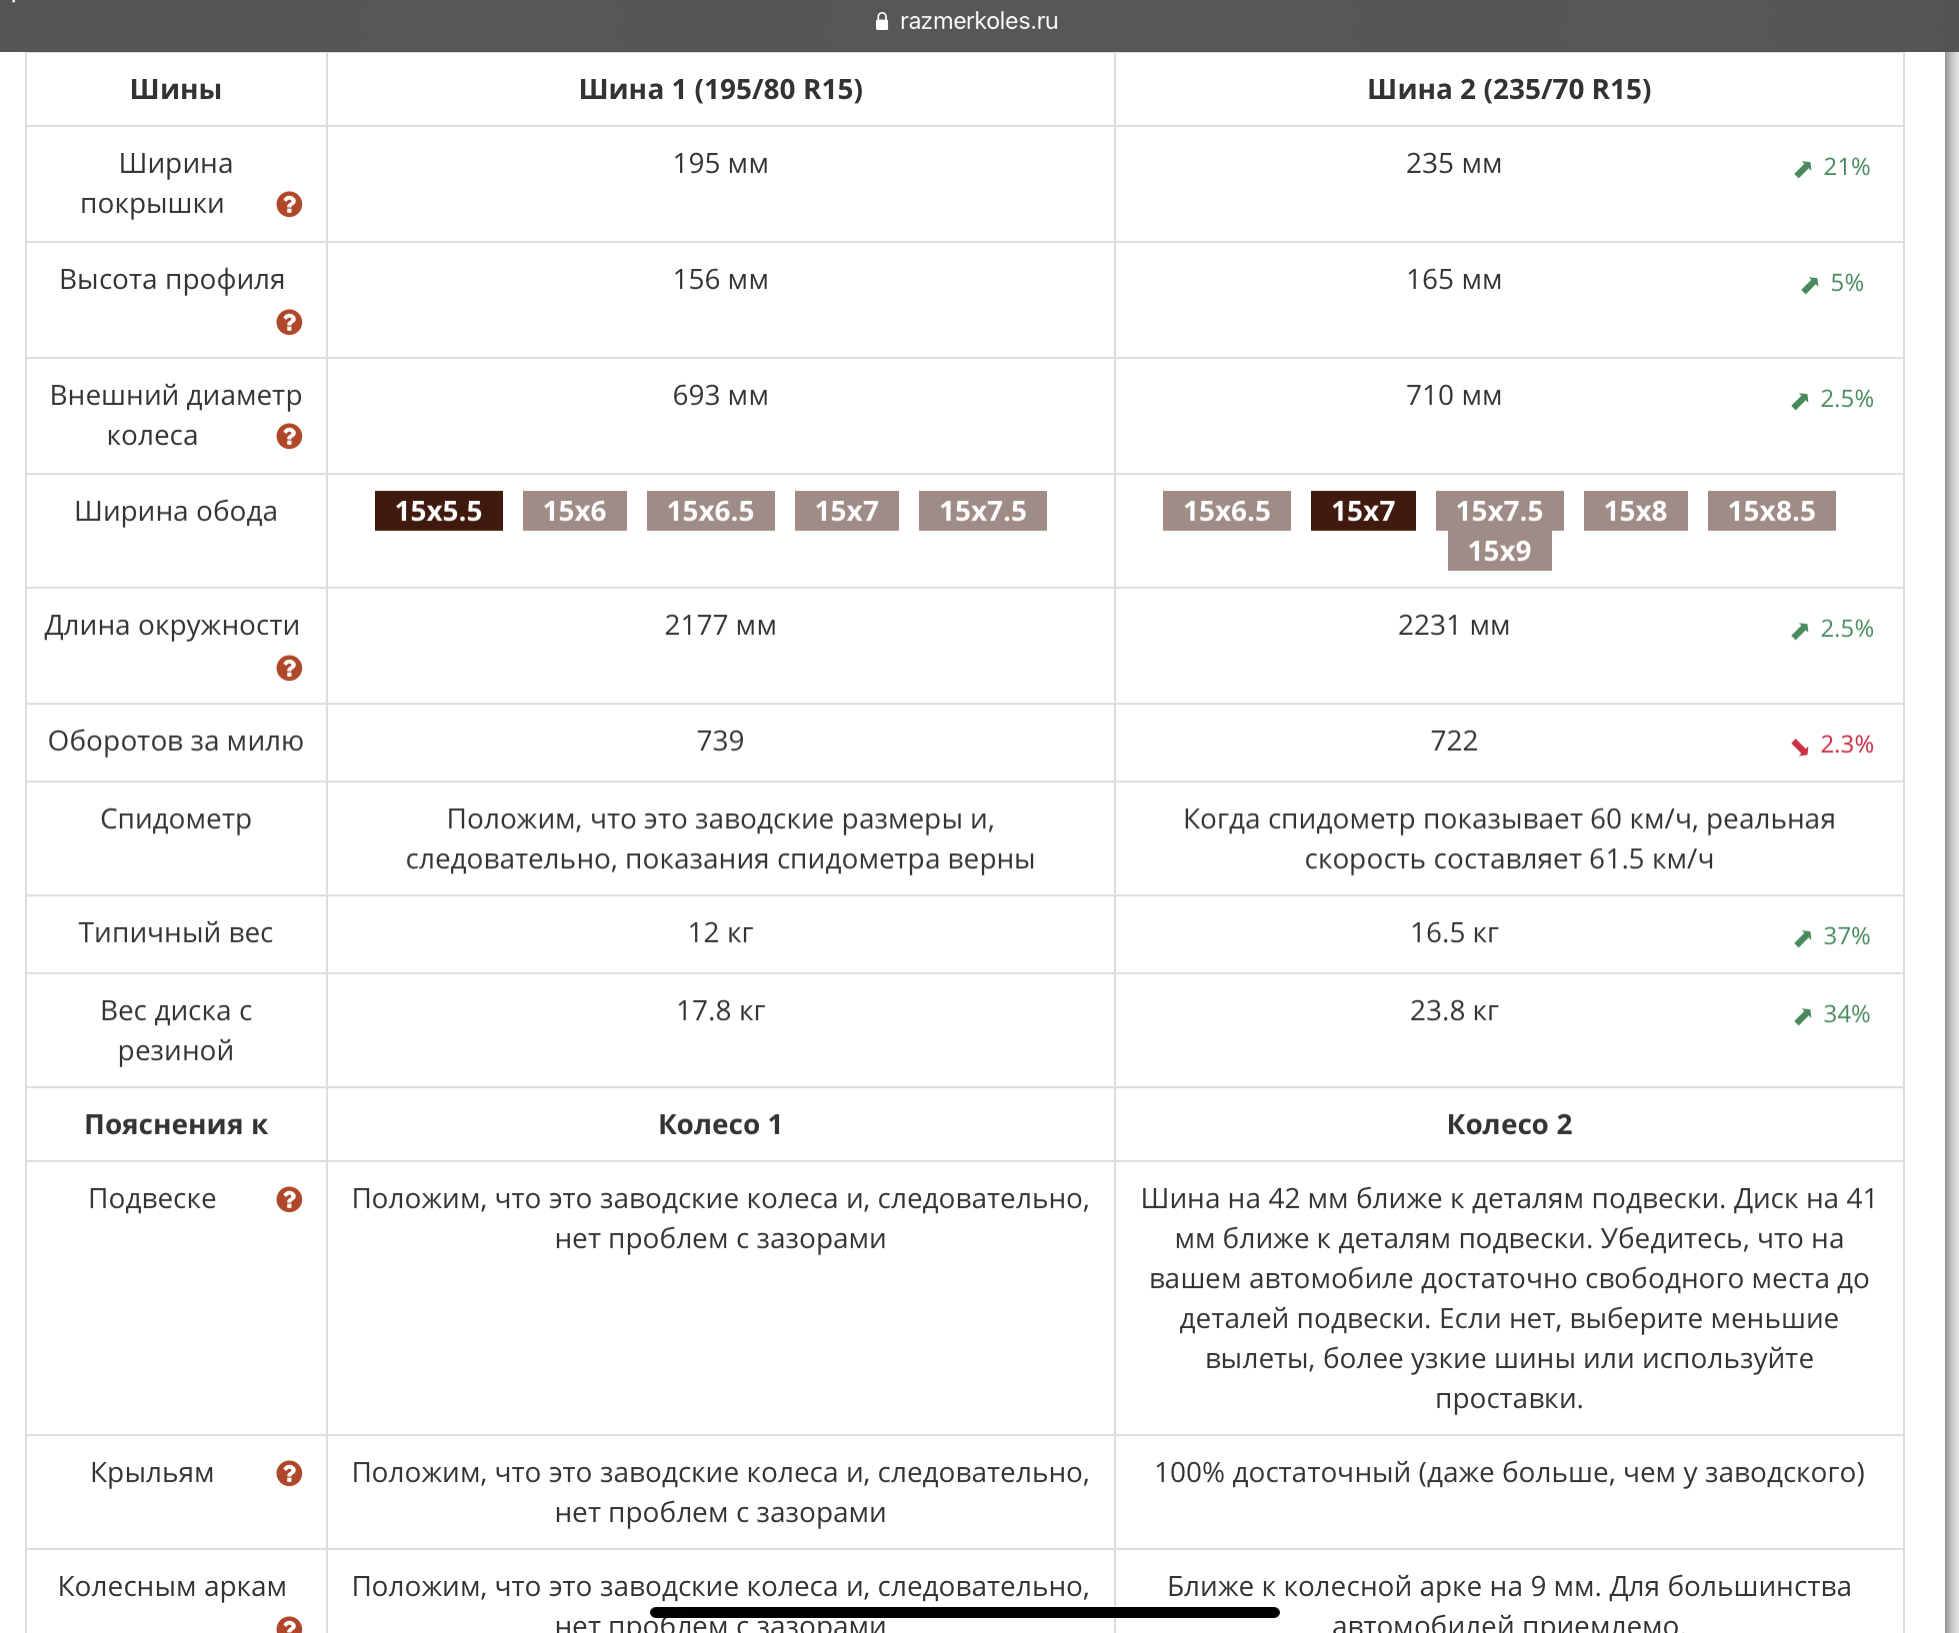Click the Вес диска с резиной label

pyautogui.click(x=176, y=1031)
